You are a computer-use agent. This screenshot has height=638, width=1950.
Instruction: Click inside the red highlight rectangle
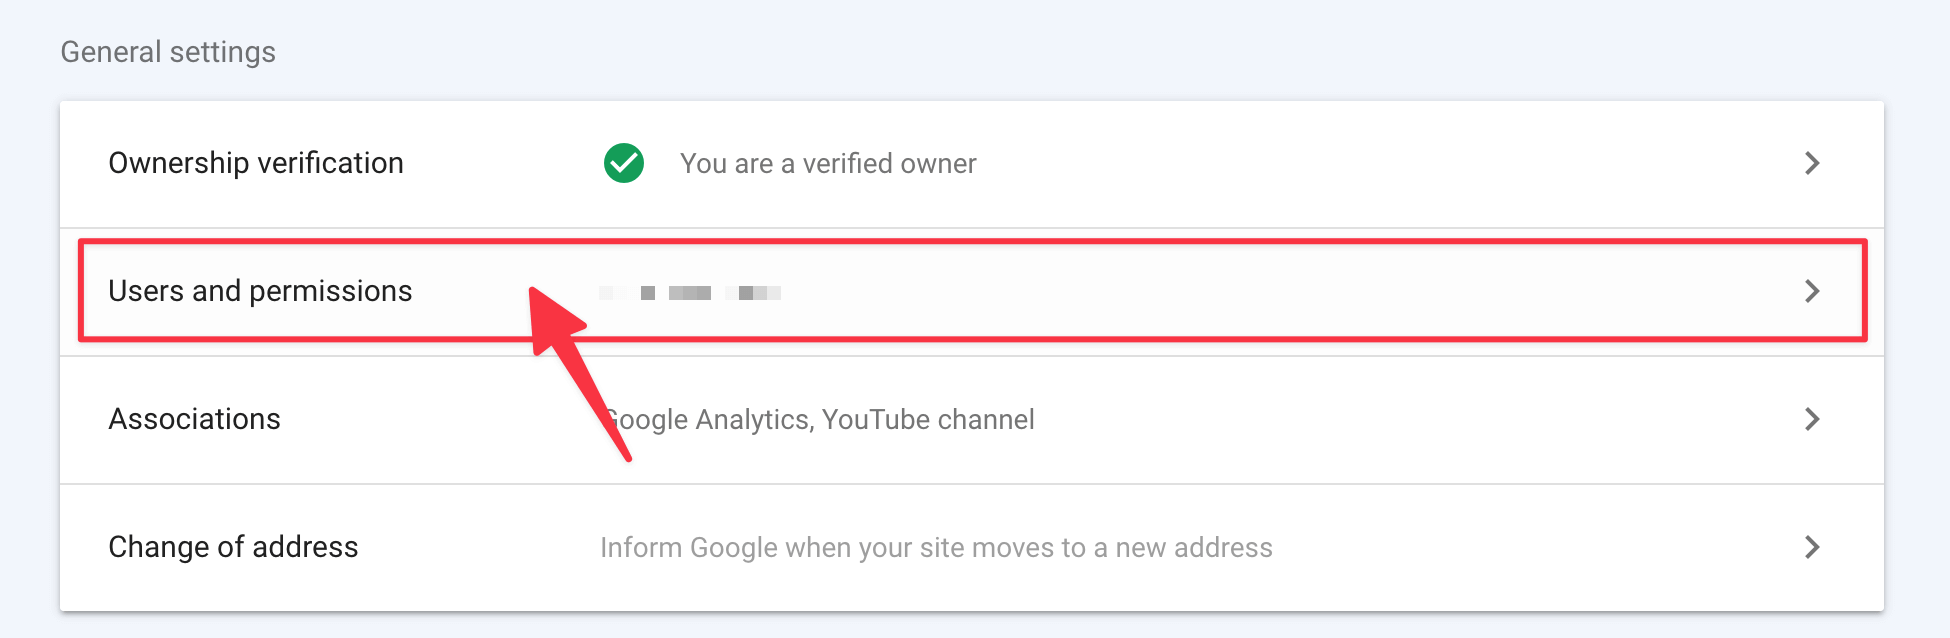pyautogui.click(x=975, y=291)
